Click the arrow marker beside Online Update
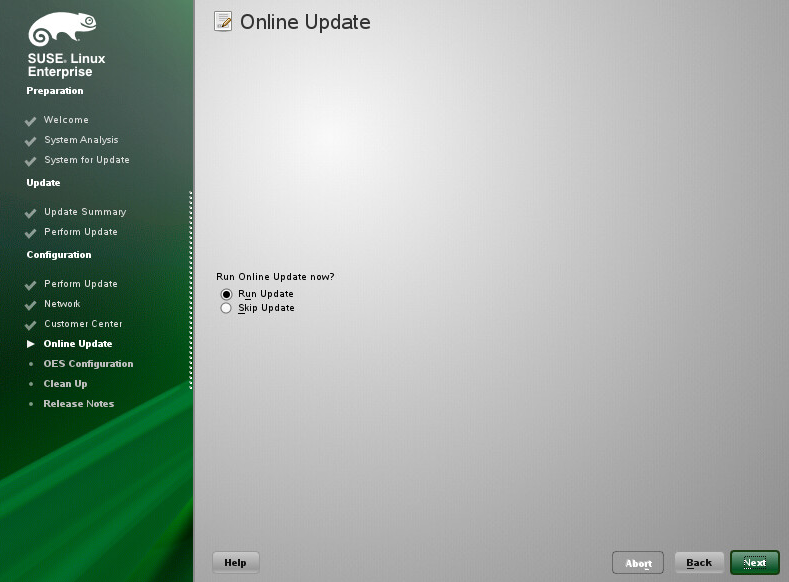Screen dimensions: 789x582 [x=31, y=344]
